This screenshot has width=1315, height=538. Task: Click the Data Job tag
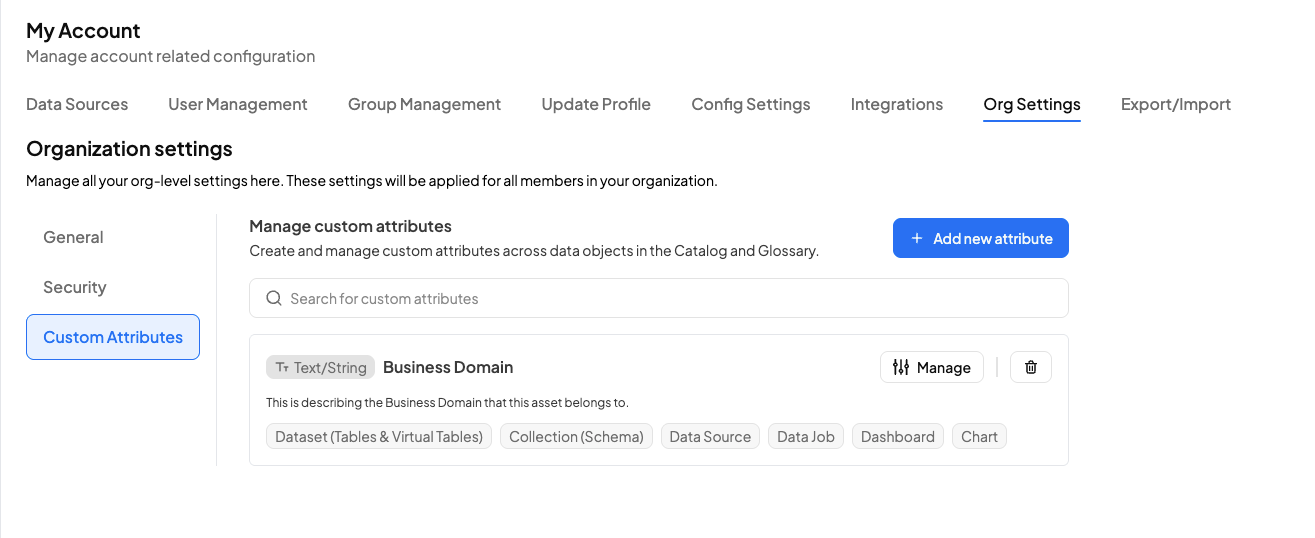click(x=806, y=436)
